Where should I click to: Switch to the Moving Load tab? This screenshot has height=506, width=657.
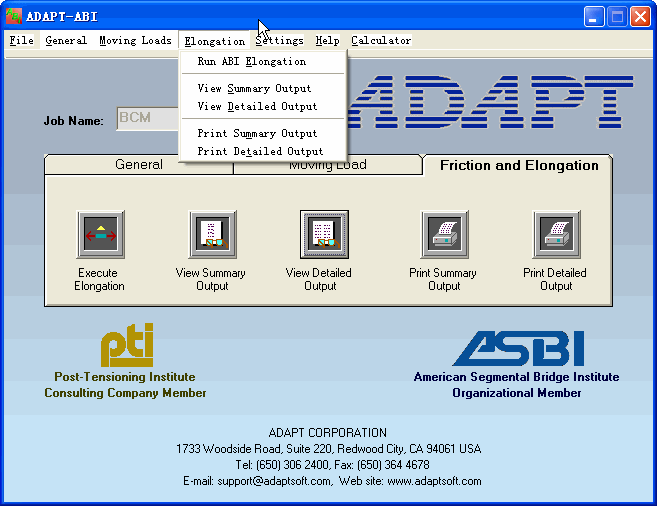328,167
